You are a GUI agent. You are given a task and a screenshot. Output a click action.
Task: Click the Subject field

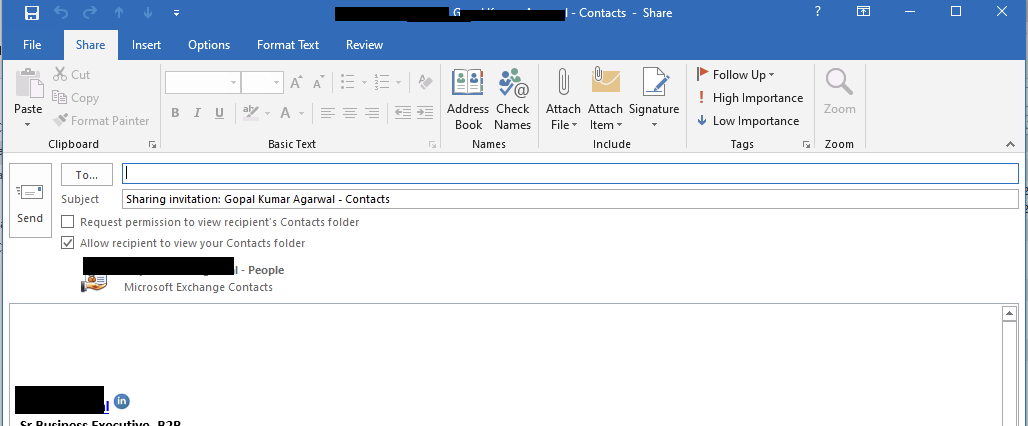click(570, 199)
